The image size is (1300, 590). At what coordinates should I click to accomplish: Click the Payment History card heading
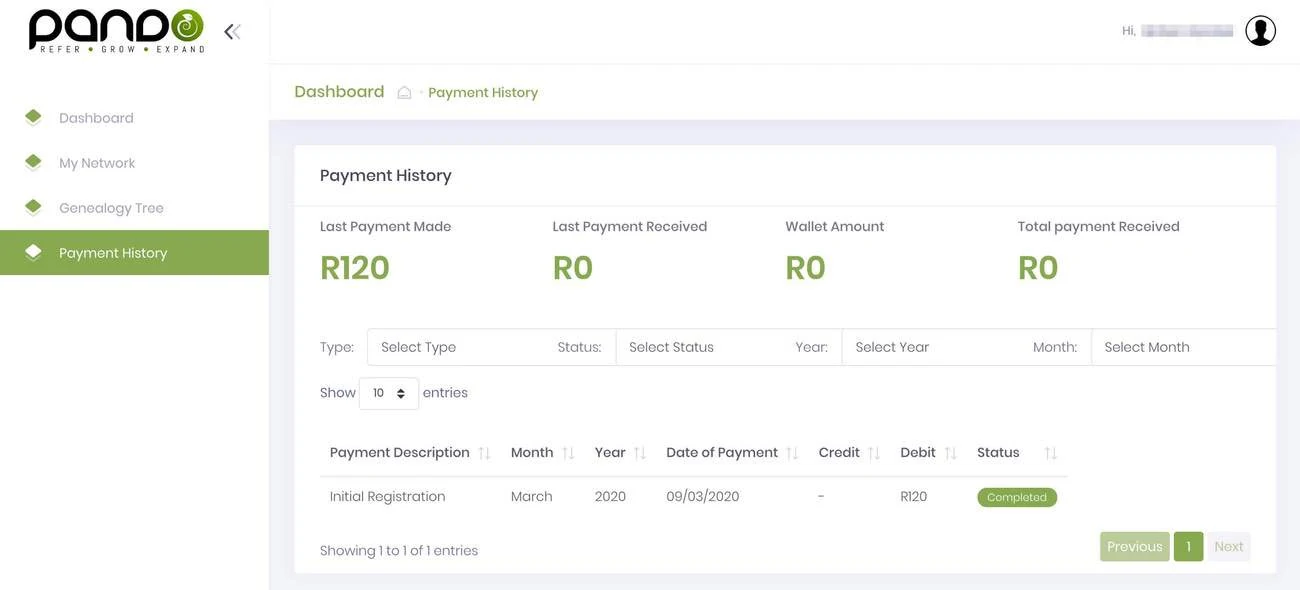click(386, 175)
